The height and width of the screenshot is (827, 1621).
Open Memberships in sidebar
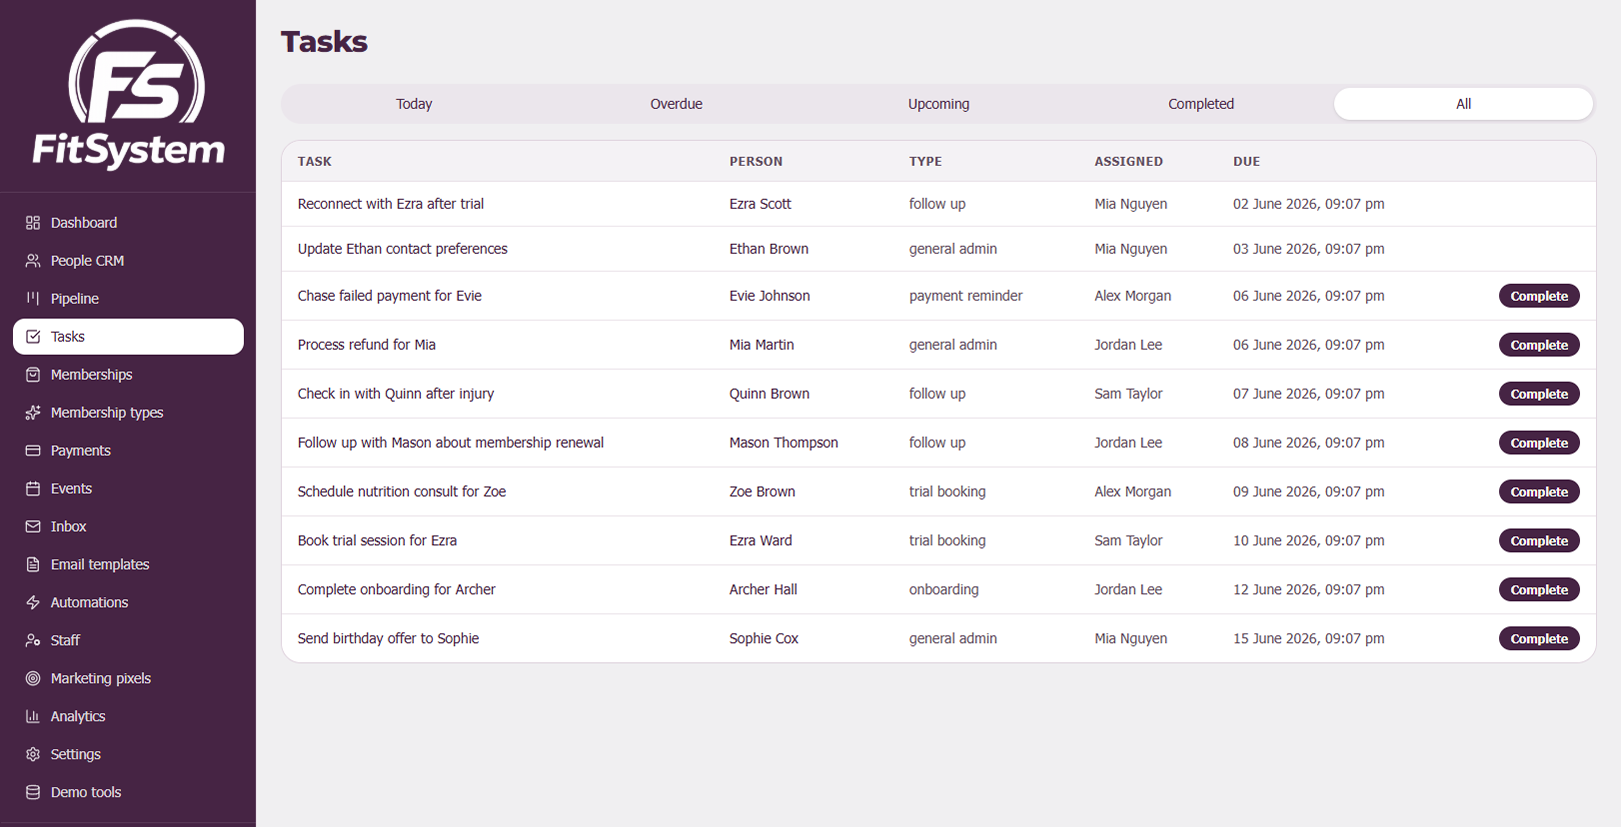point(128,375)
